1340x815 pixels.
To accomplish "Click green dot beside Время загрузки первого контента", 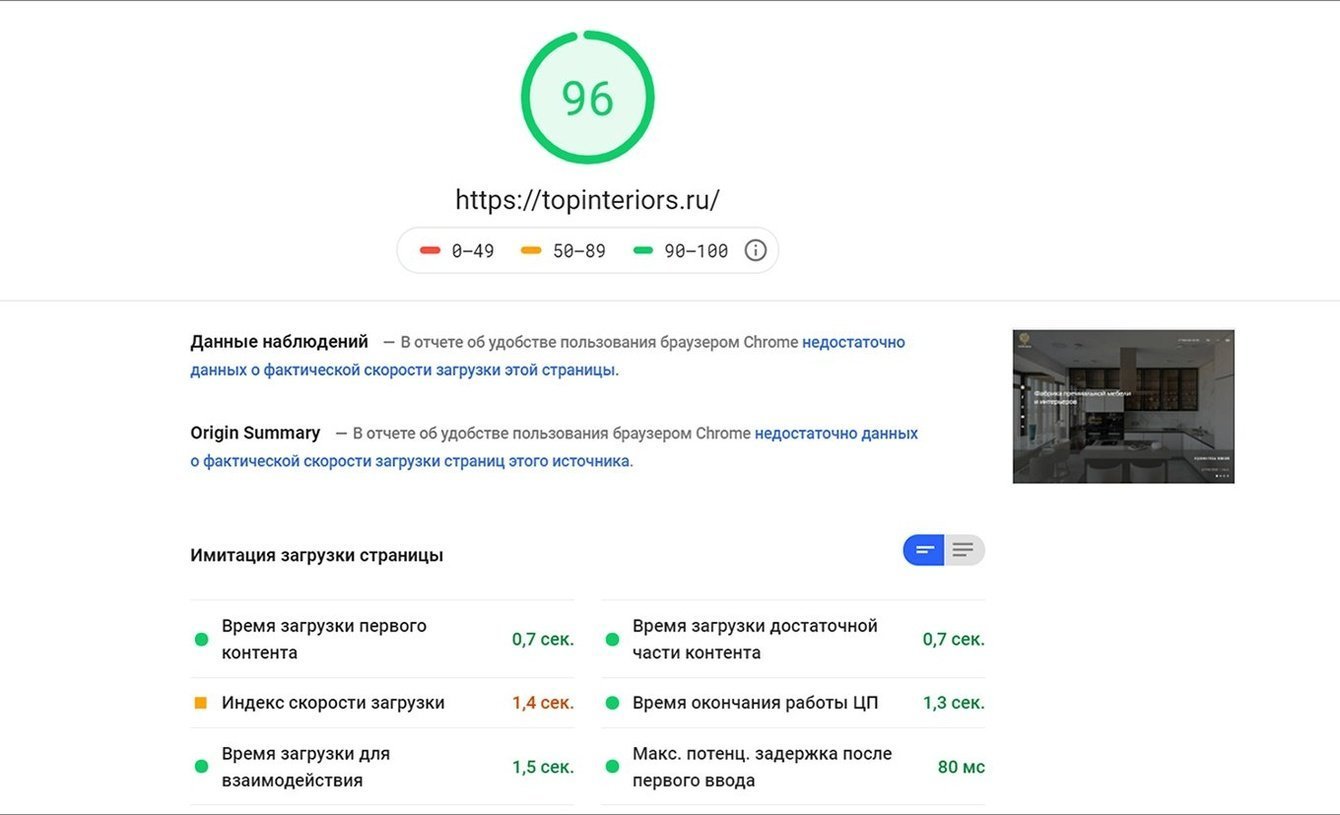I will pyautogui.click(x=201, y=639).
